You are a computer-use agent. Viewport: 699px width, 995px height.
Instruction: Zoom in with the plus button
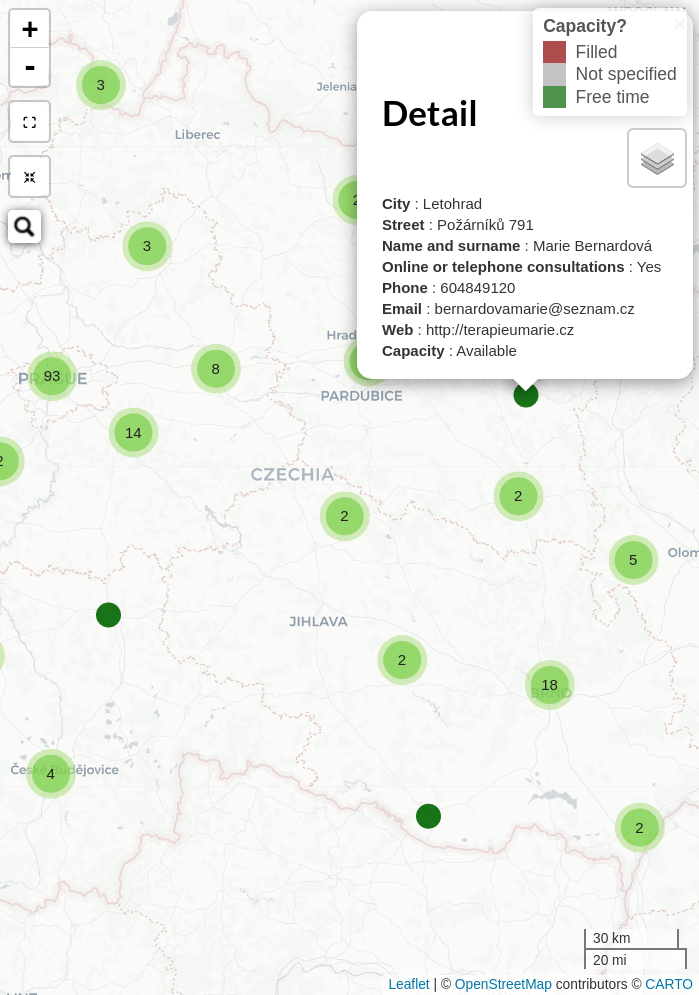coord(29,29)
